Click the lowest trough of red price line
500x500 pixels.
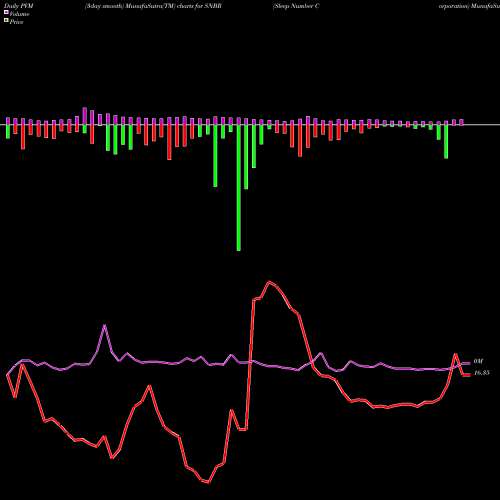pos(207,481)
